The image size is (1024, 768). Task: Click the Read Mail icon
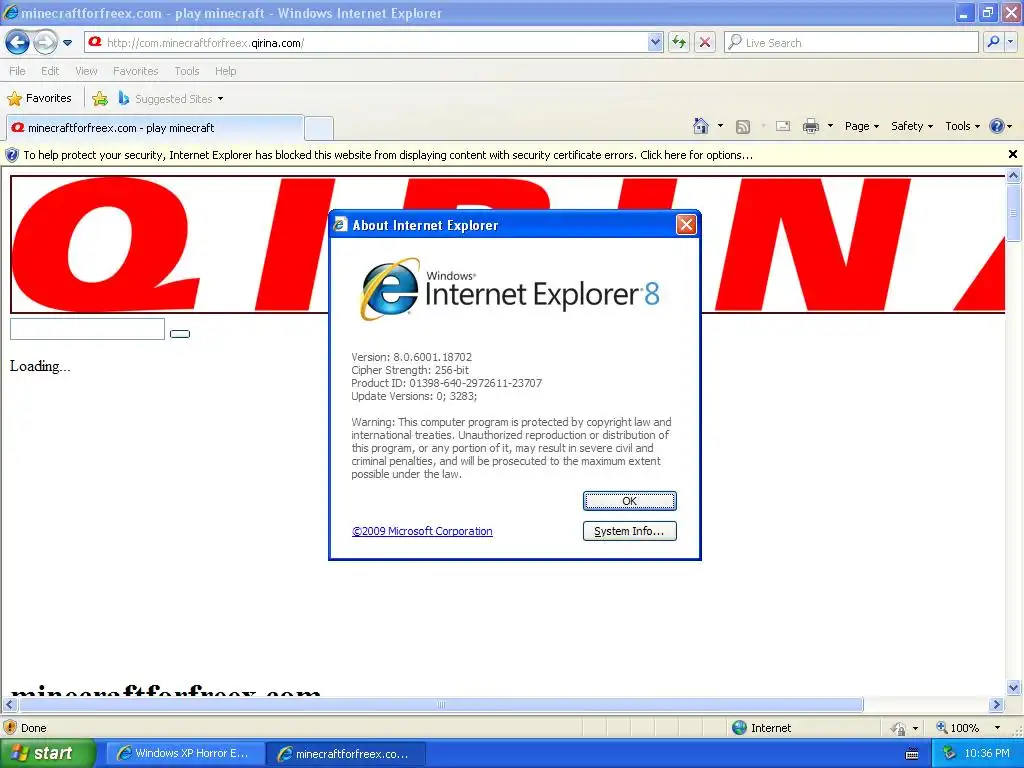click(x=783, y=126)
